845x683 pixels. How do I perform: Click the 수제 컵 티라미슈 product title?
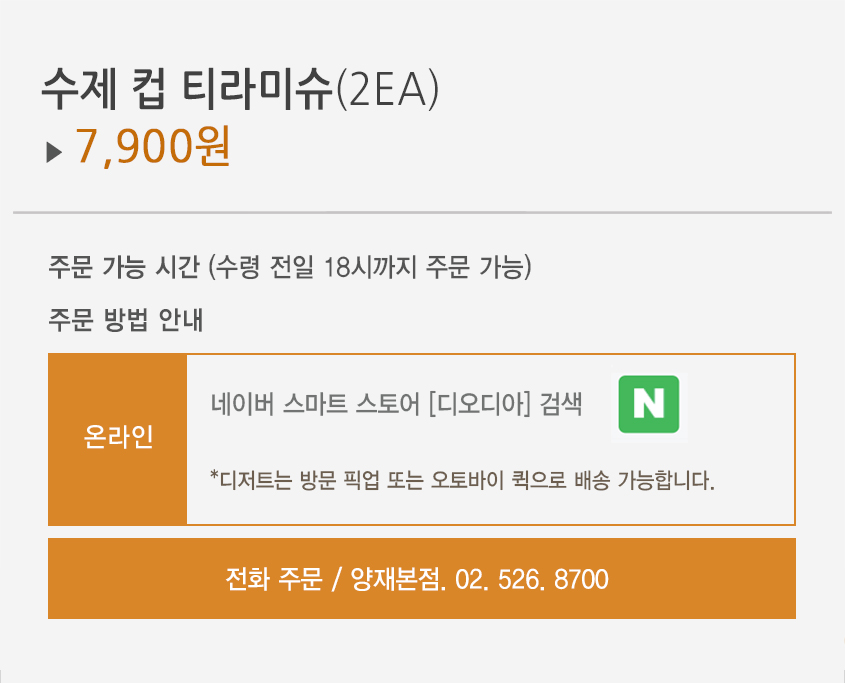point(186,90)
